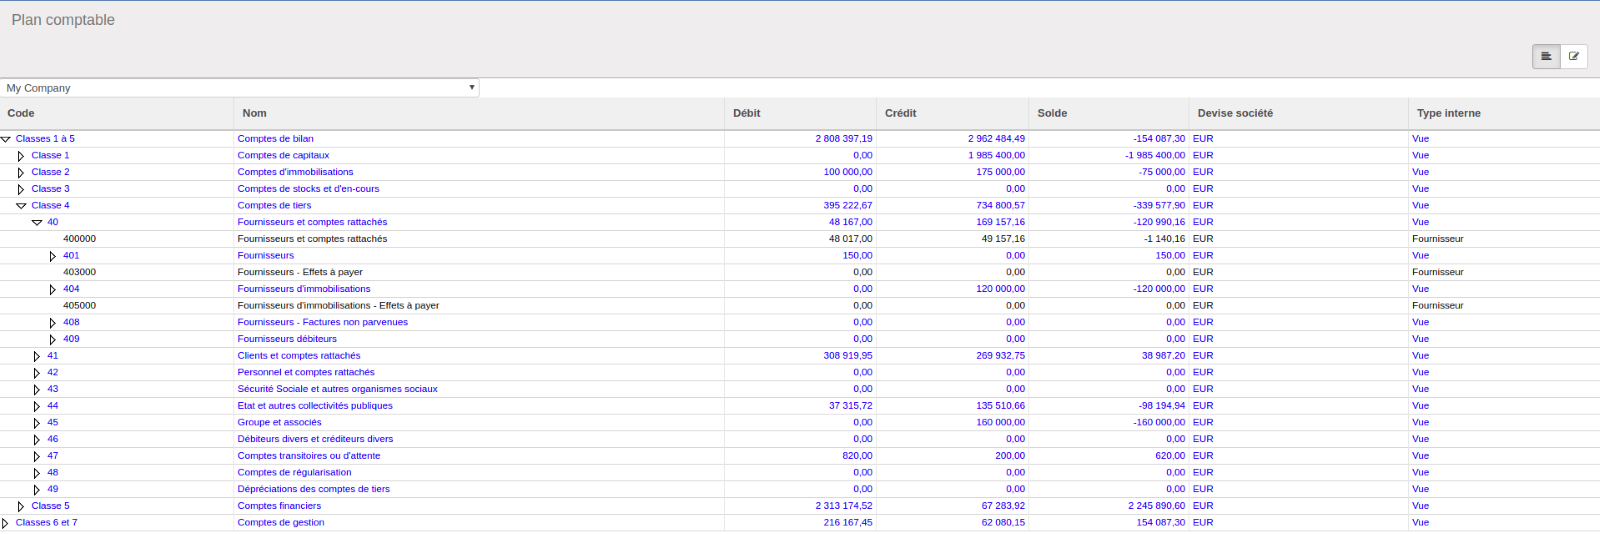Click the balance value 2 245 890,60
1600x534 pixels.
tap(1157, 505)
